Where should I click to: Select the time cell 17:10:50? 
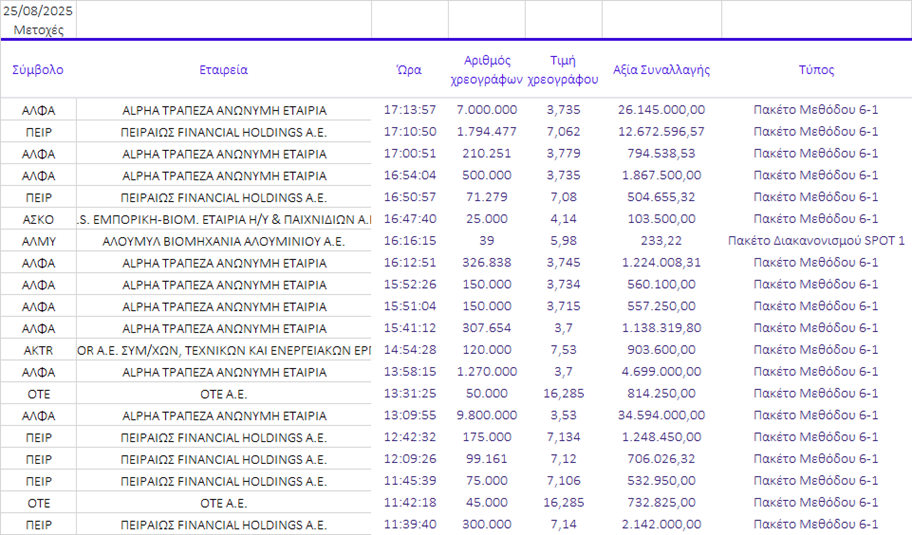point(409,132)
